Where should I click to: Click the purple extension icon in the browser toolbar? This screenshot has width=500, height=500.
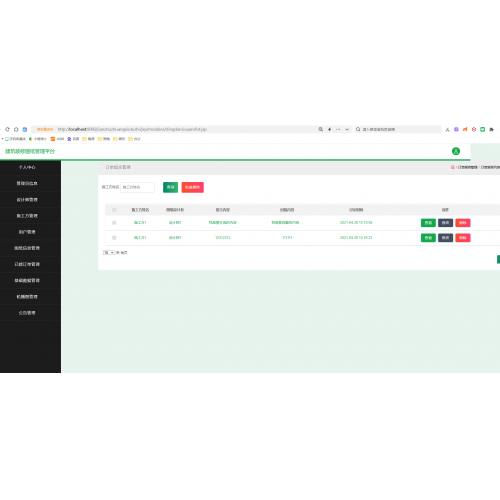tap(456, 129)
